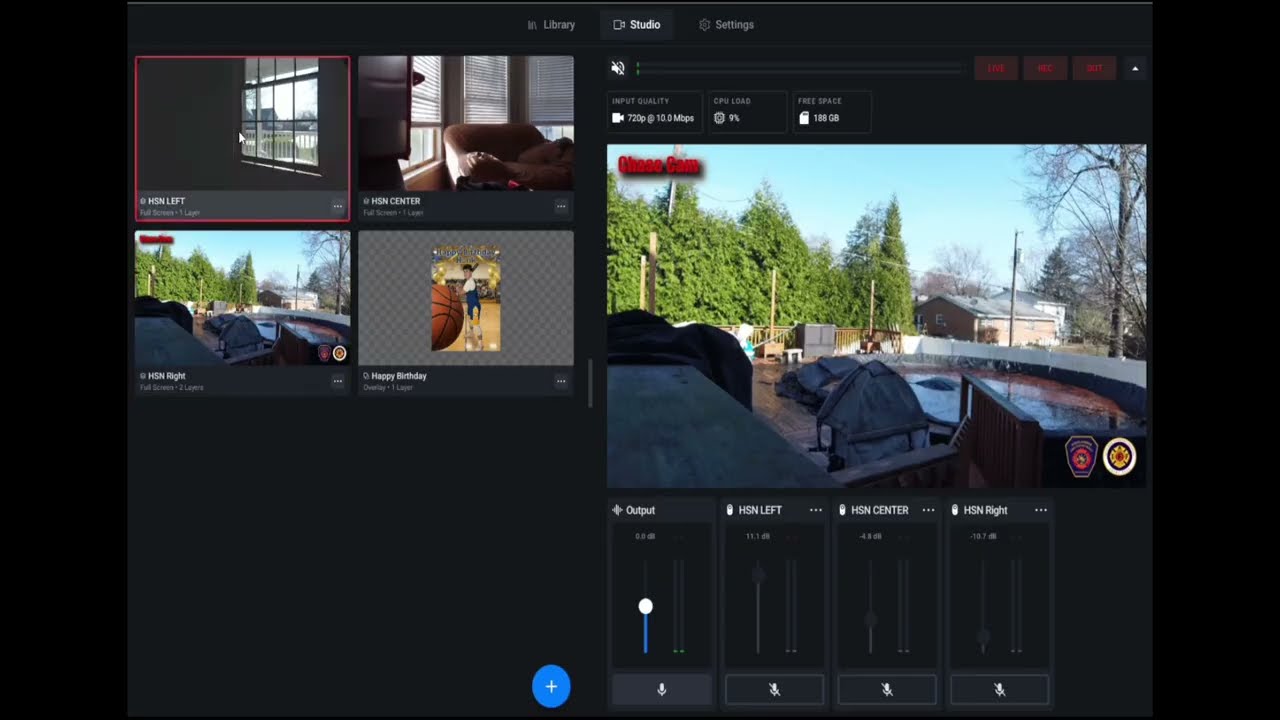The image size is (1280, 720).
Task: Click the audio source icon beside HSN LEFT channel
Action: [x=731, y=510]
